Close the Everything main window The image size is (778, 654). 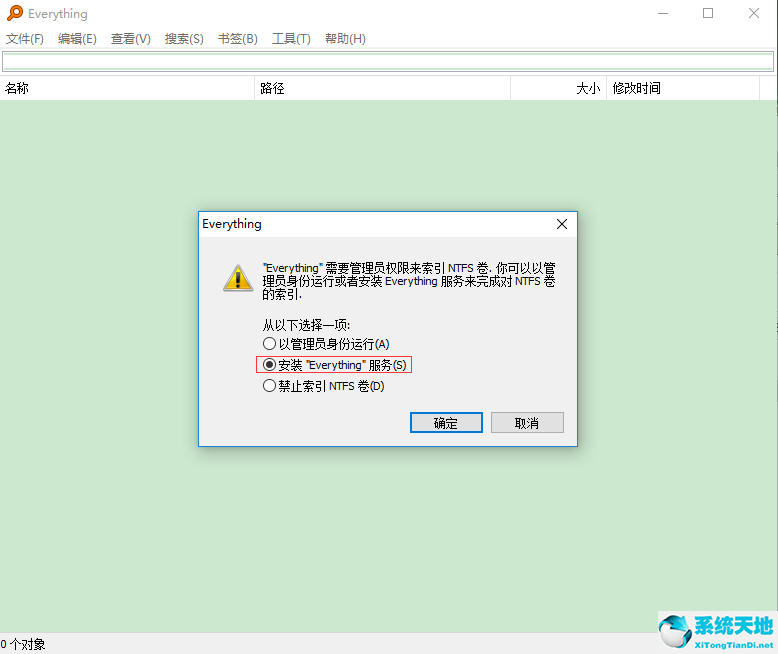pos(754,13)
